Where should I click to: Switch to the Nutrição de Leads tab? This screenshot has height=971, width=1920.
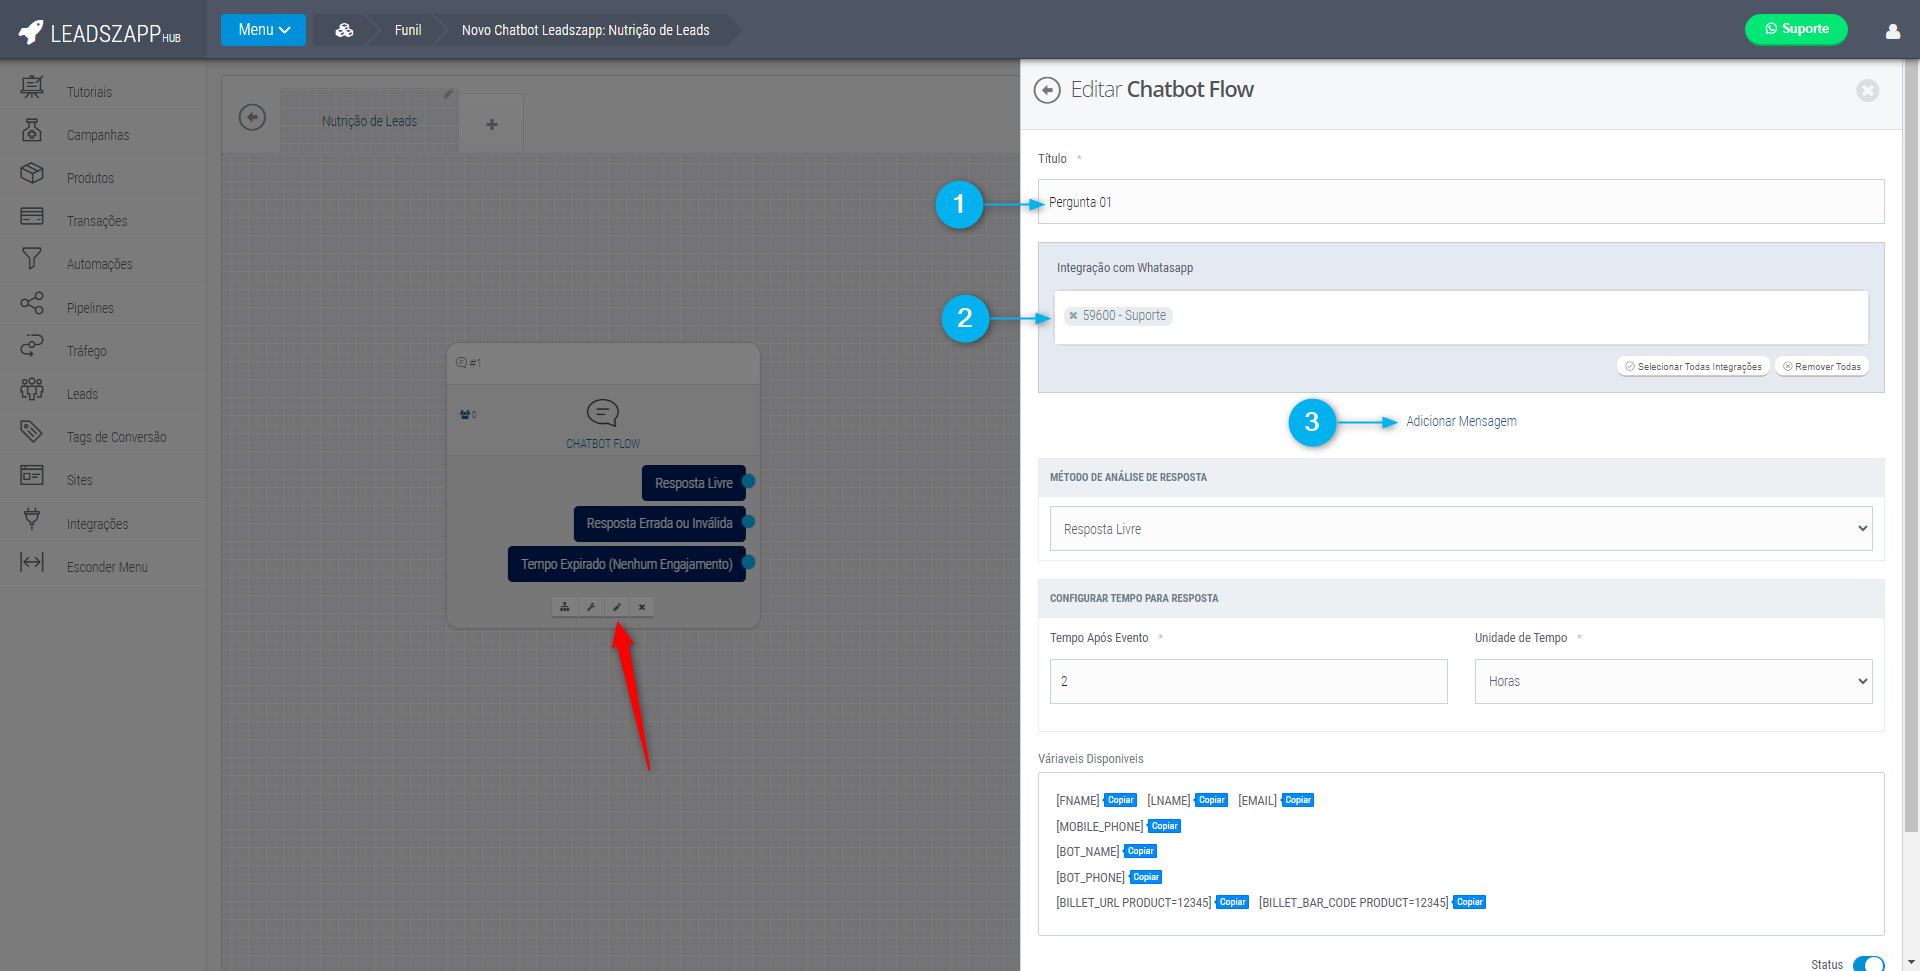tap(369, 121)
